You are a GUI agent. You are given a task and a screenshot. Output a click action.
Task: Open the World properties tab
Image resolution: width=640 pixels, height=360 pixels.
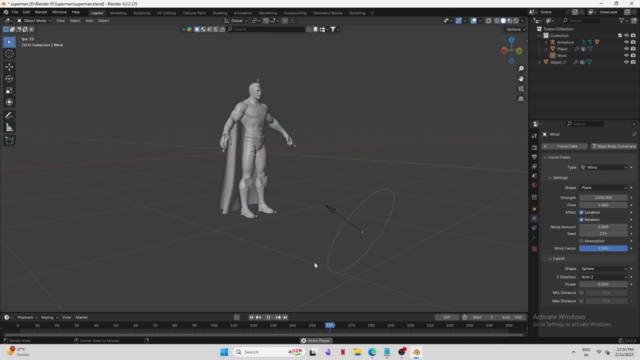tap(534, 185)
